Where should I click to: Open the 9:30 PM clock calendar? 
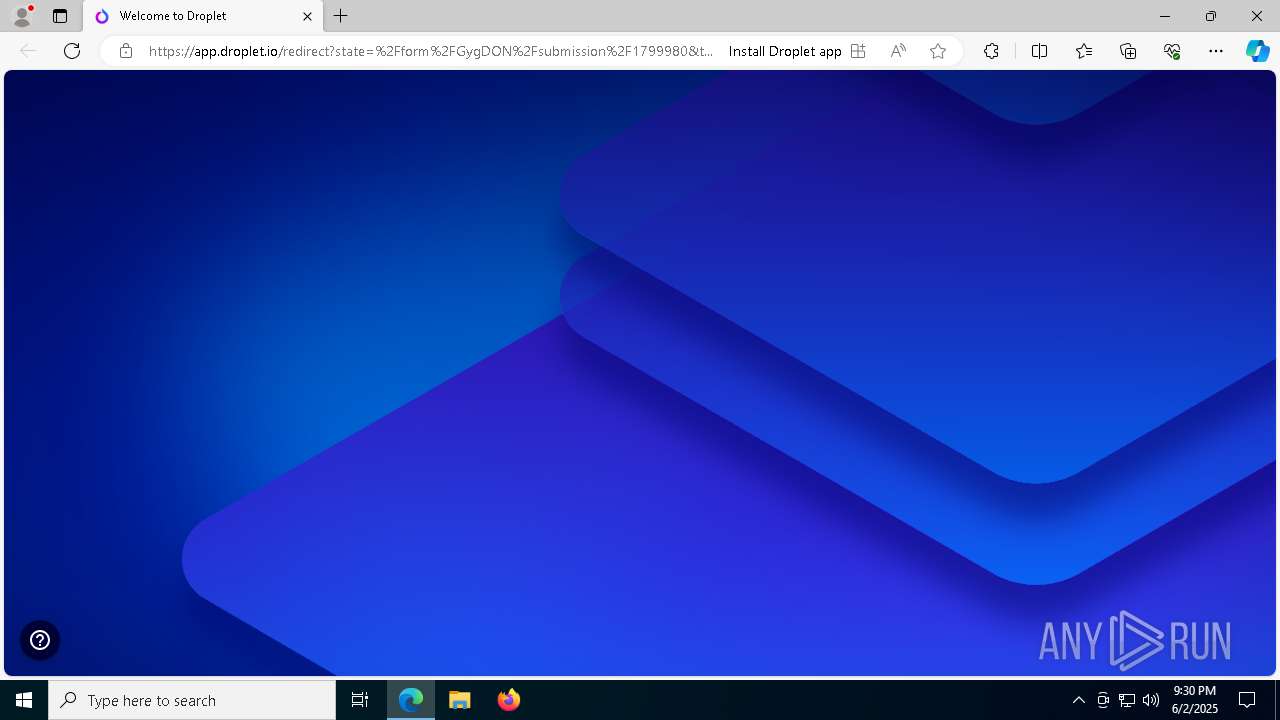click(1195, 700)
